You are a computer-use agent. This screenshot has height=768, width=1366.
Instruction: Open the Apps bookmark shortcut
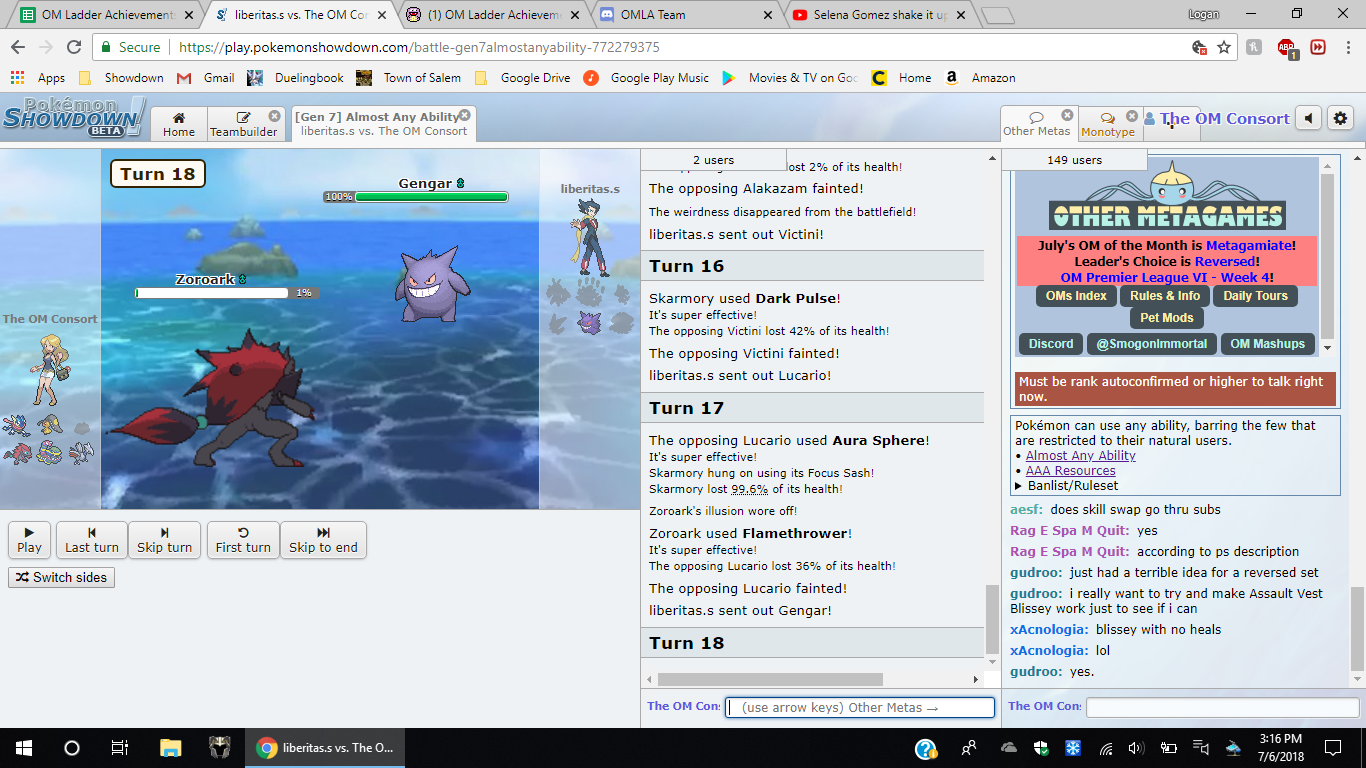[38, 78]
